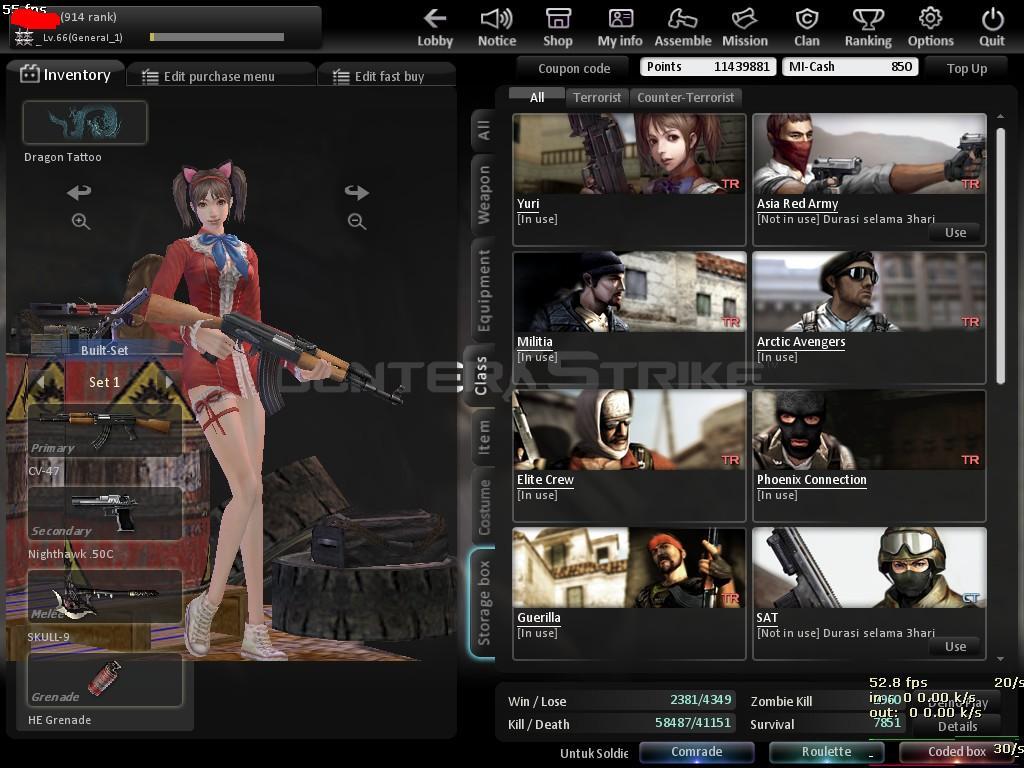Viewport: 1024px width, 768px height.
Task: Open the Mission screen
Action: (x=744, y=29)
